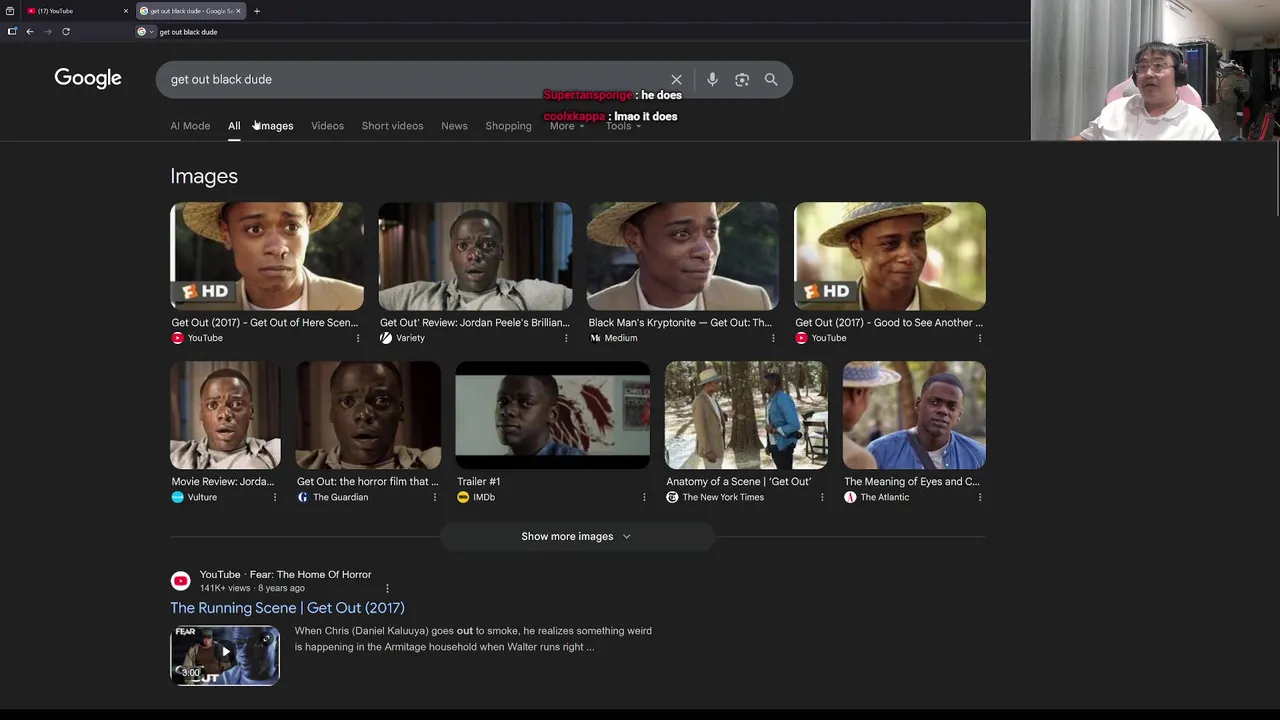The width and height of the screenshot is (1280, 720).
Task: Click 'Anatomy of a Scene | Get Out' title
Action: tap(739, 482)
